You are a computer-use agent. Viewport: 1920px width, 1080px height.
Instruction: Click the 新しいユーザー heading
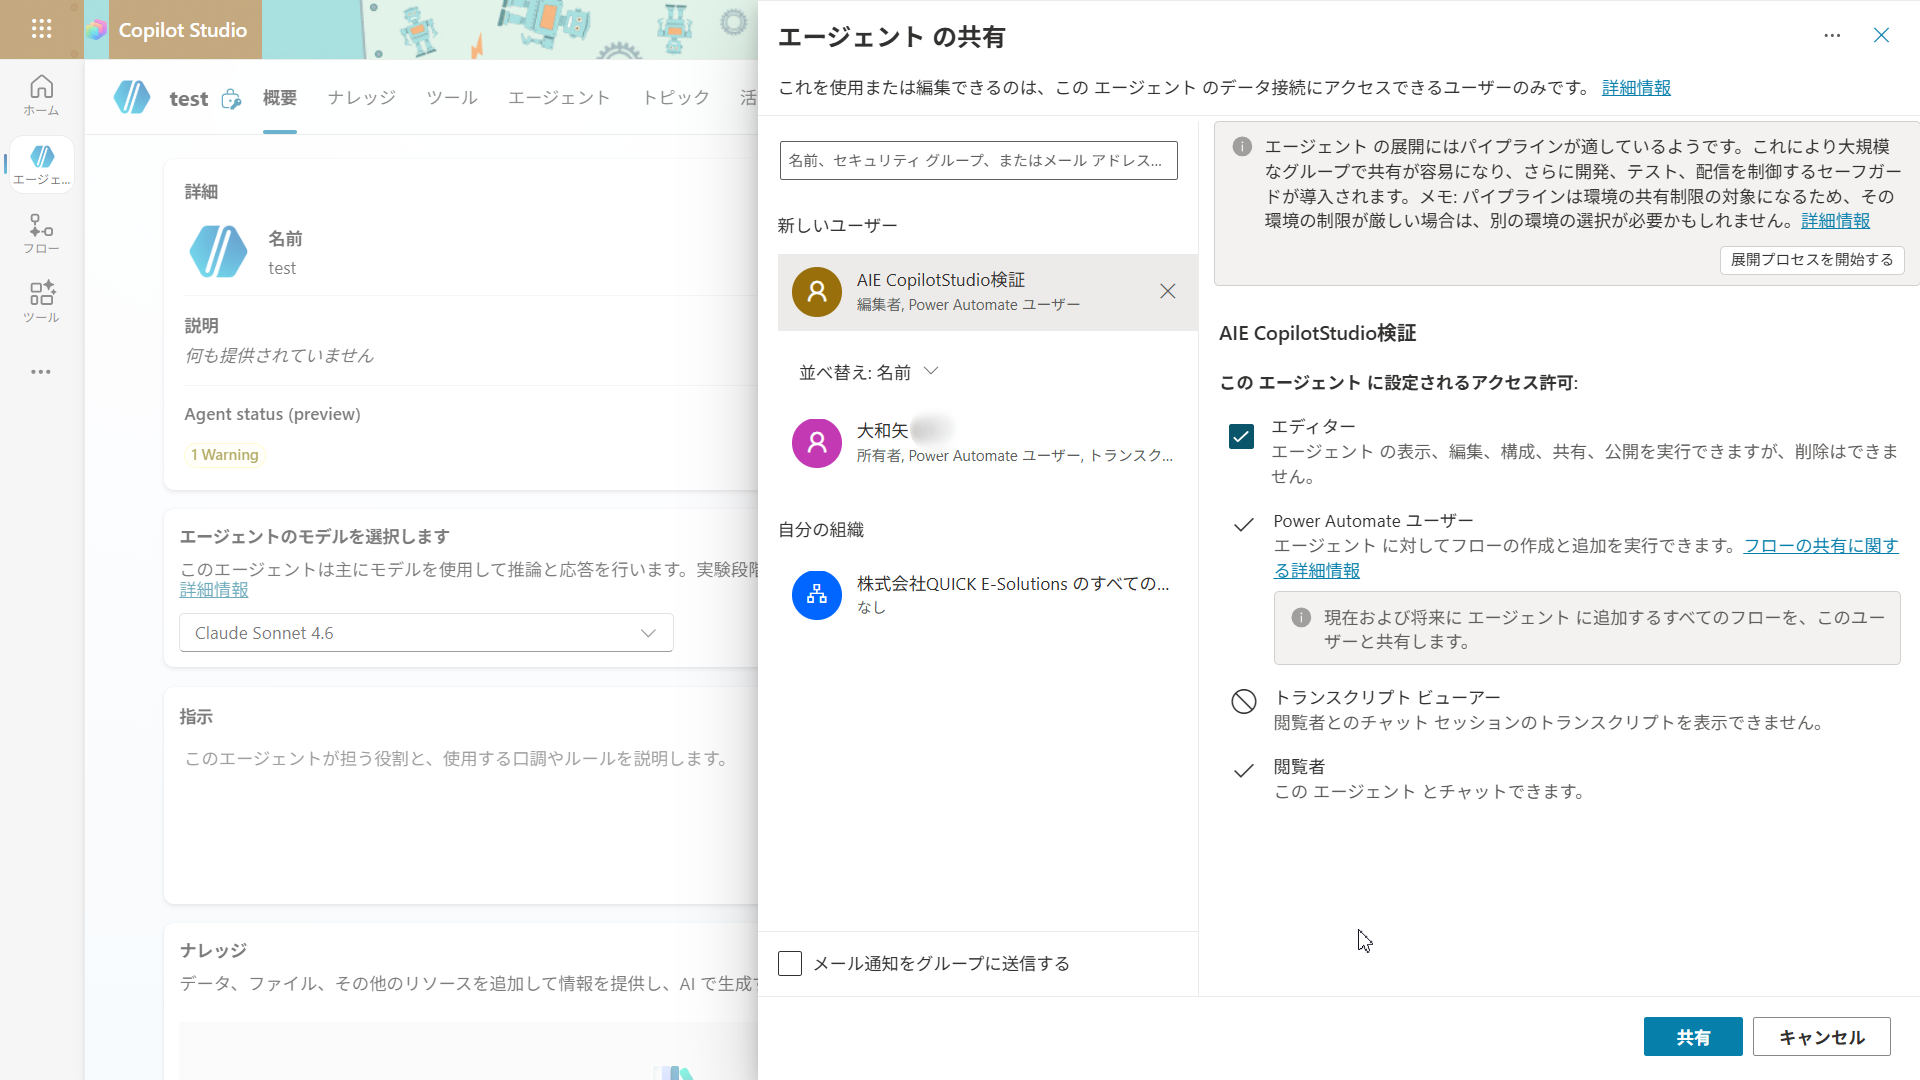point(838,226)
